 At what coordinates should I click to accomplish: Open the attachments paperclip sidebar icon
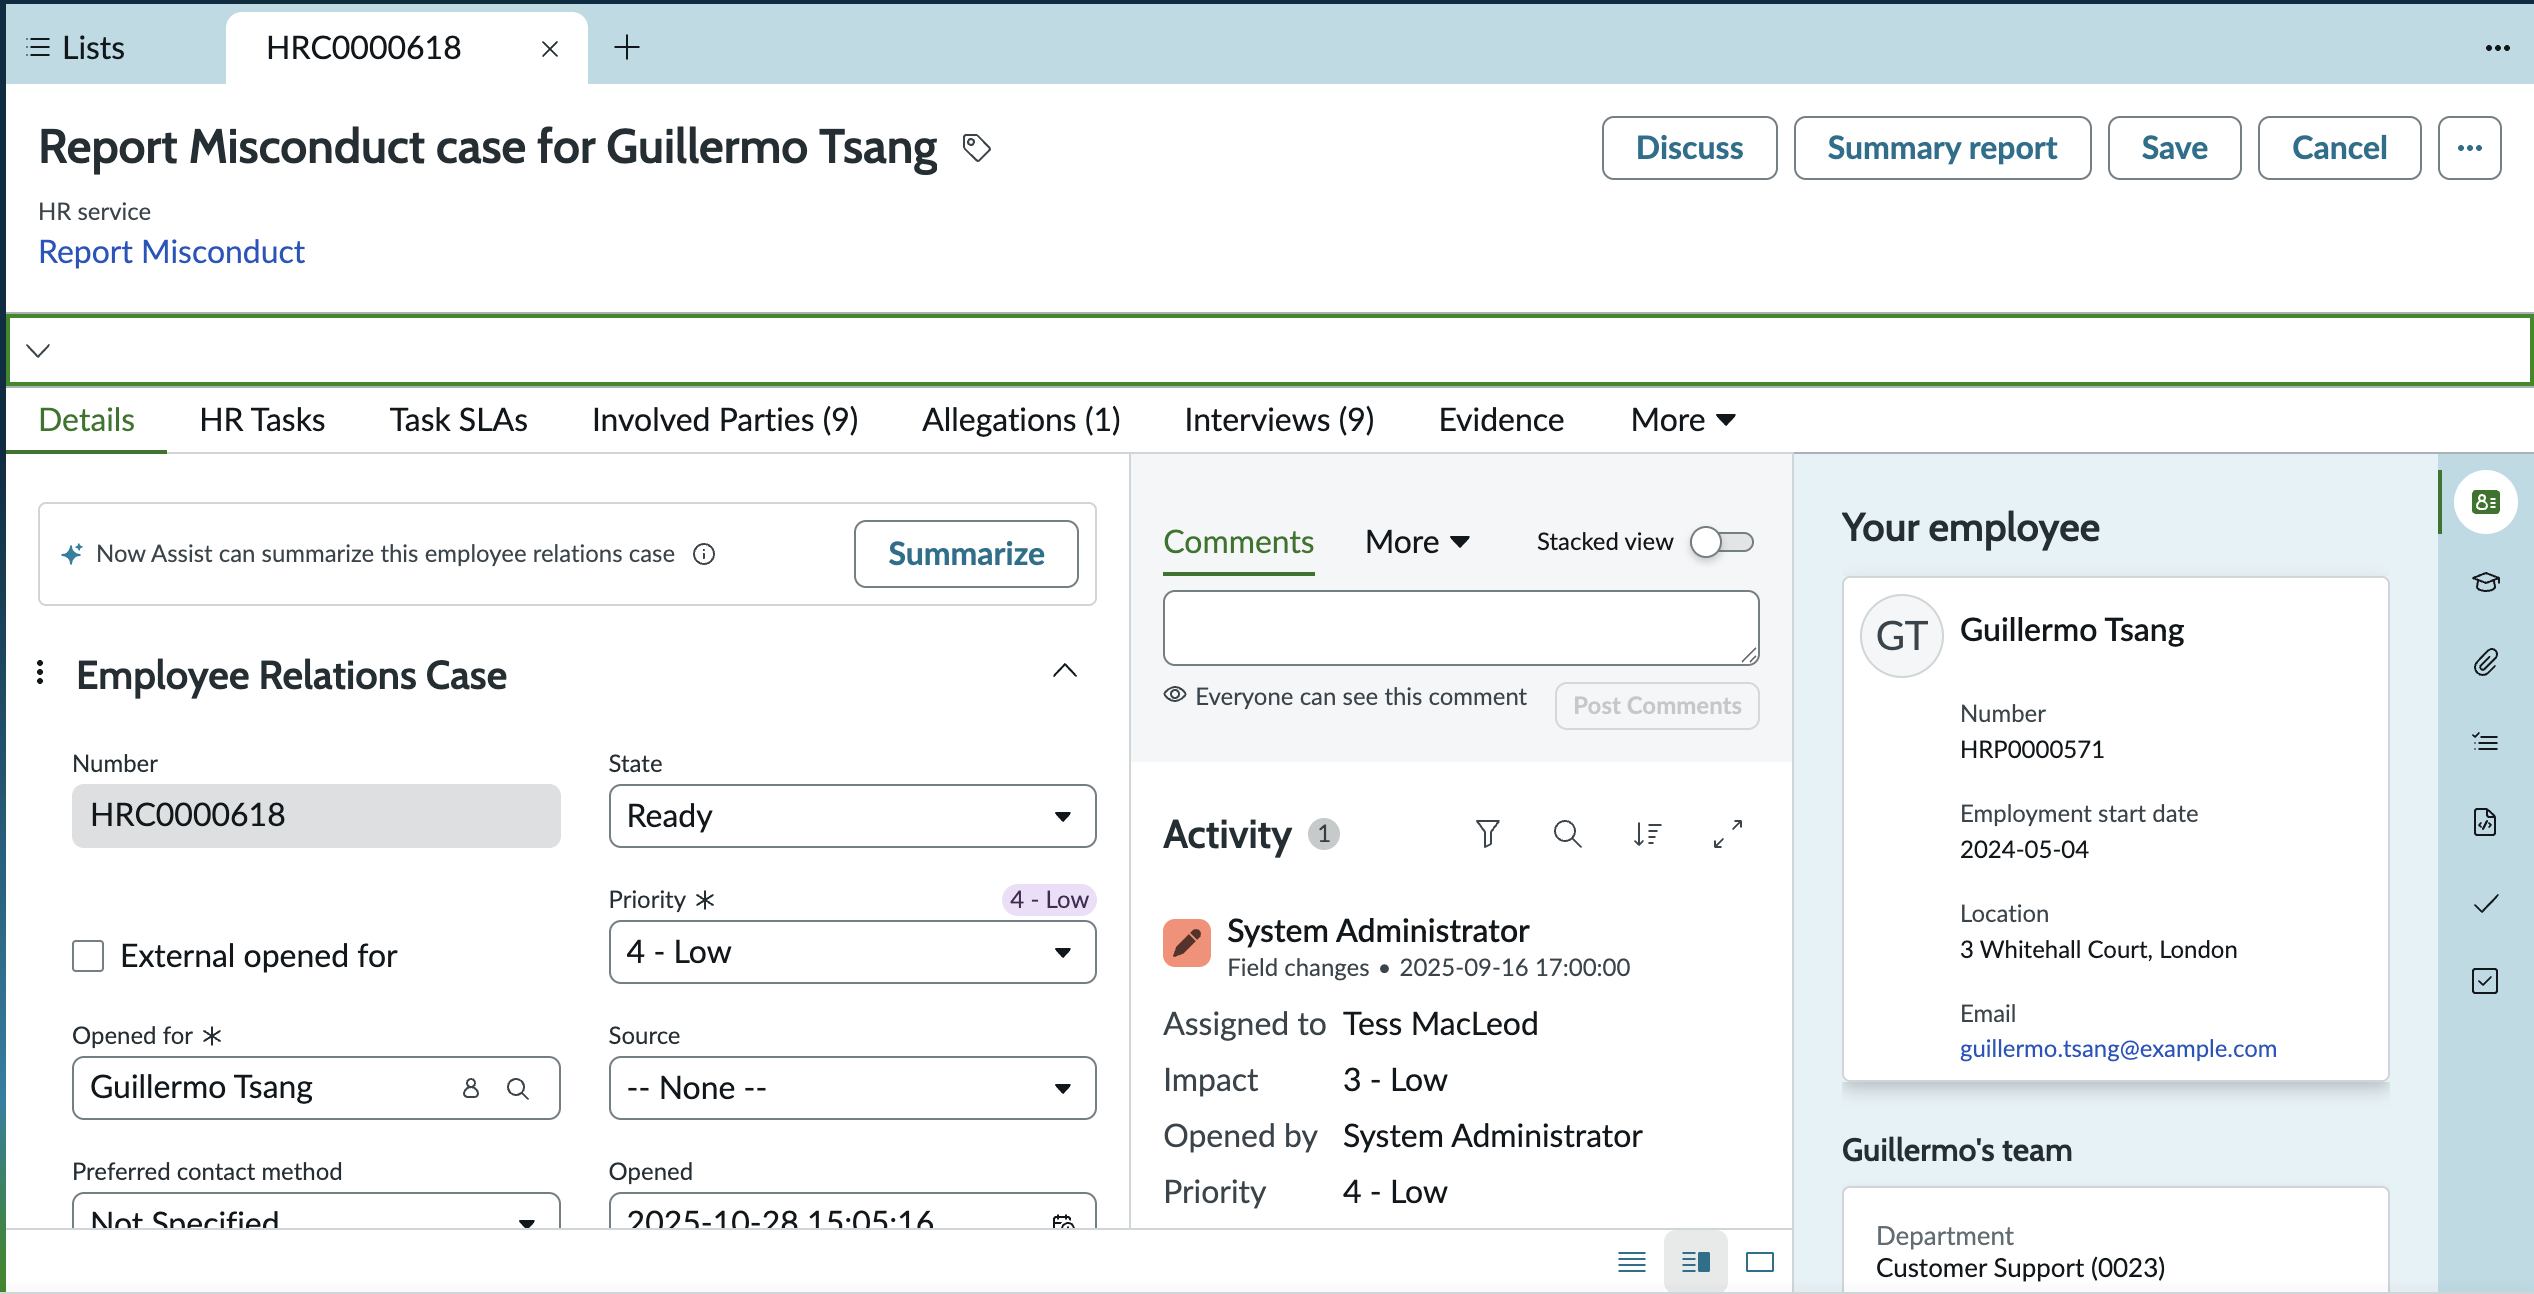2485,662
